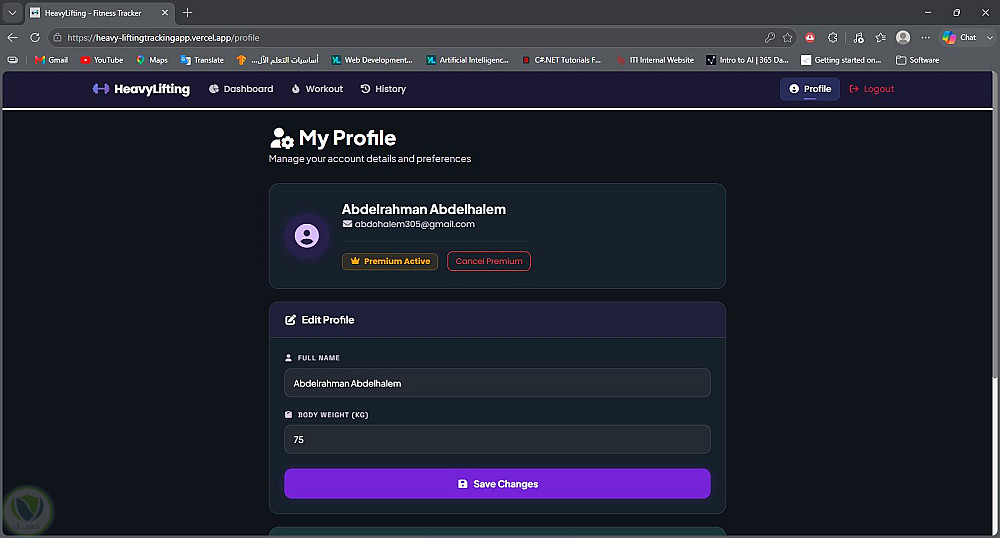Viewport: 1000px width, 538px height.
Task: Reload the page with browser refresh icon
Action: pos(35,38)
